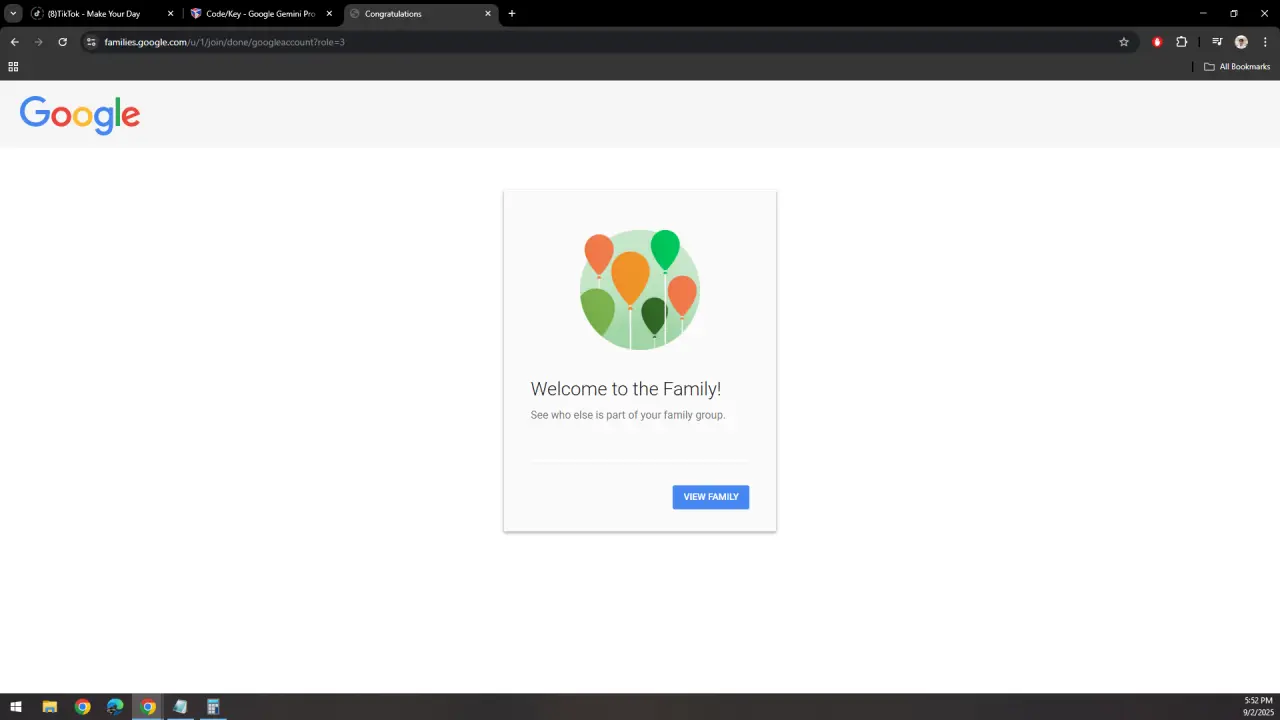Reload the current page
The height and width of the screenshot is (720, 1280).
[x=62, y=42]
